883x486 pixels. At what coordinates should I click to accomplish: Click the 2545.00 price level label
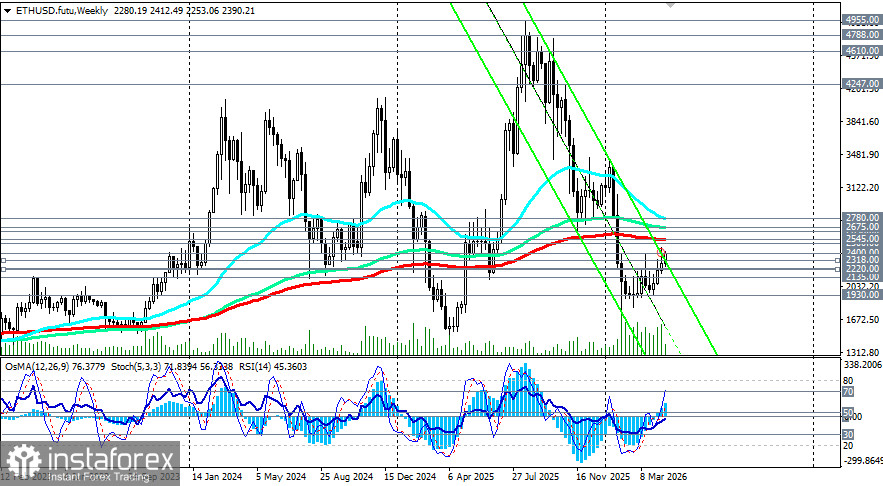tap(862, 239)
